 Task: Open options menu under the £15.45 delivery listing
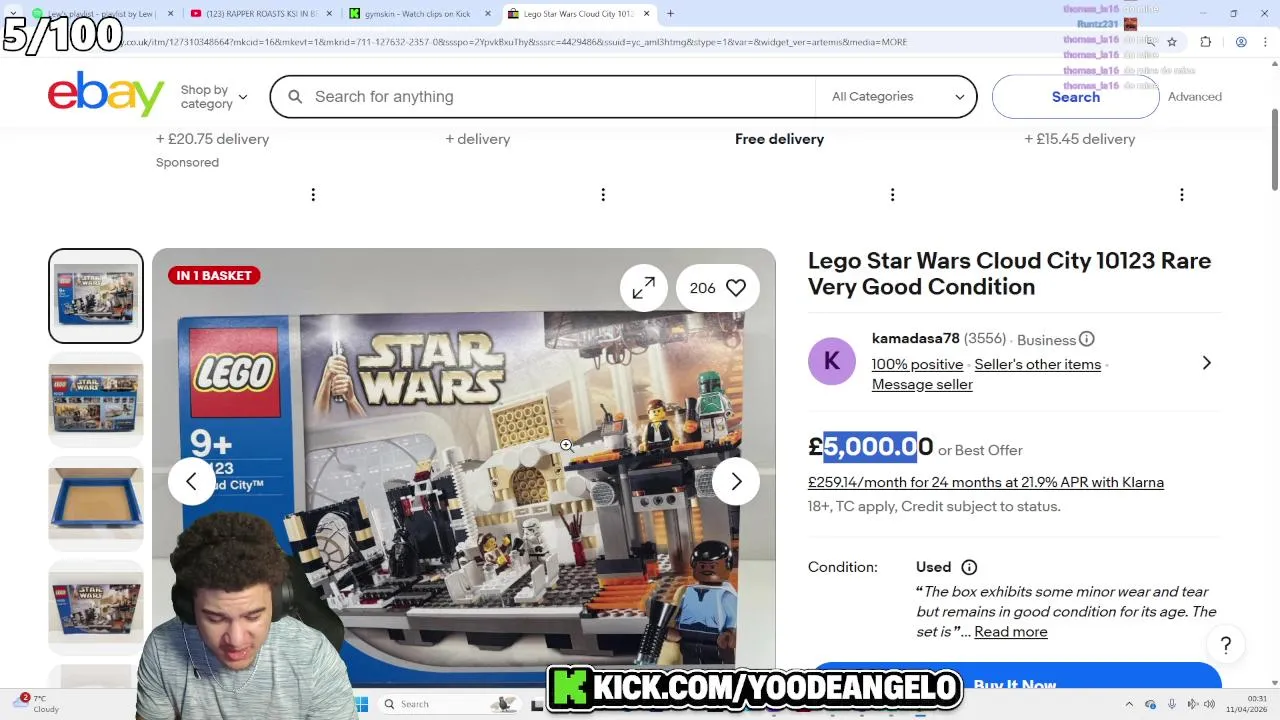(x=1181, y=195)
